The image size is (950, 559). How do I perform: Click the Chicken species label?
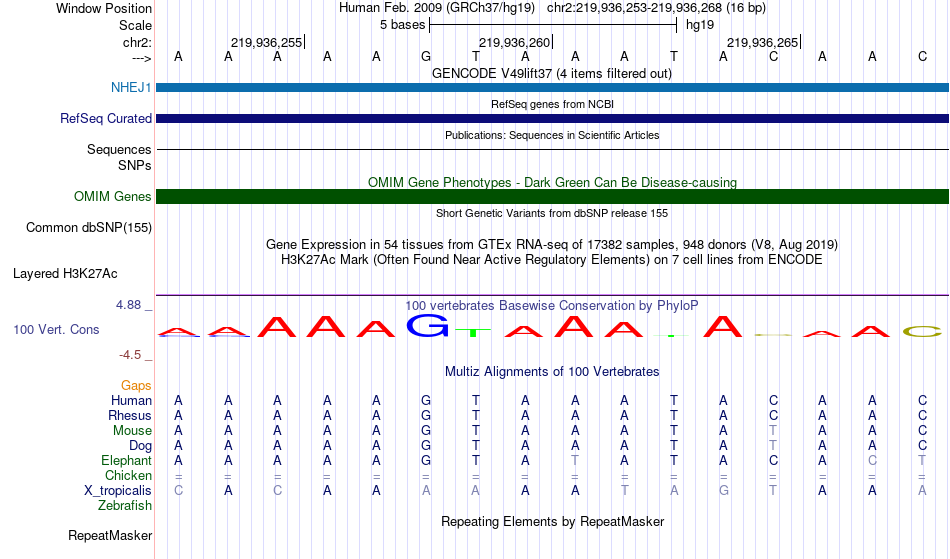coord(128,475)
